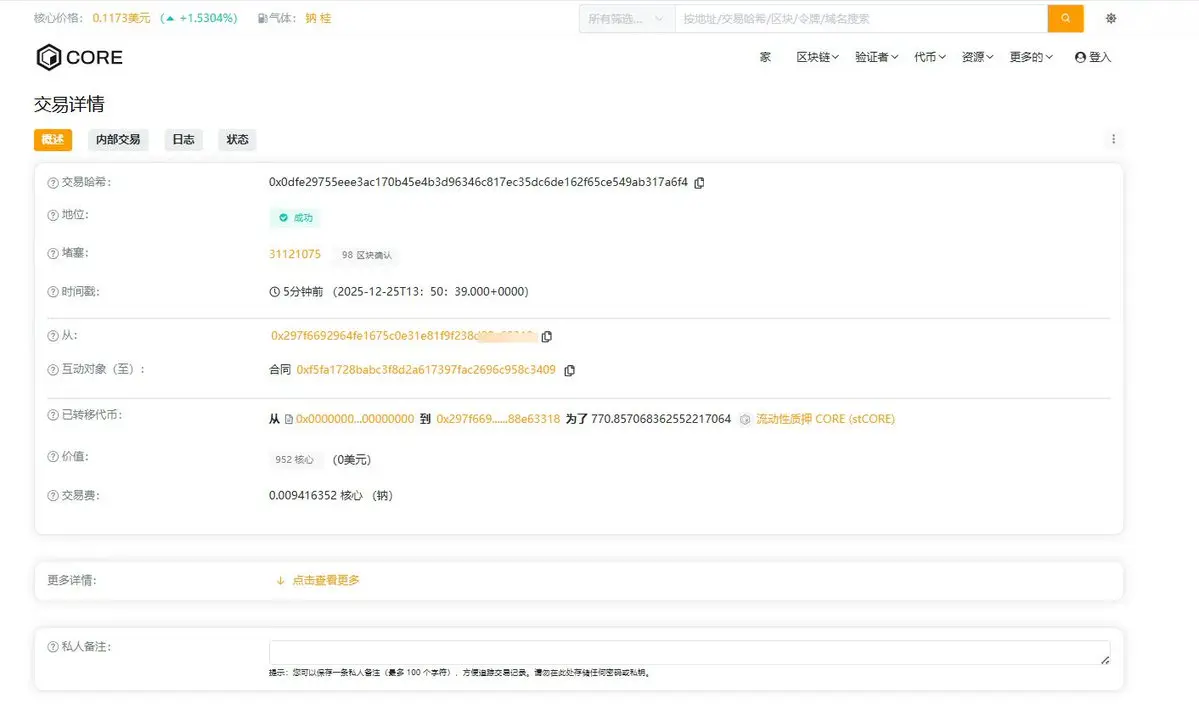Image resolution: width=1199 pixels, height=710 pixels.
Task: Open the three-dot options menu
Action: (x=1113, y=139)
